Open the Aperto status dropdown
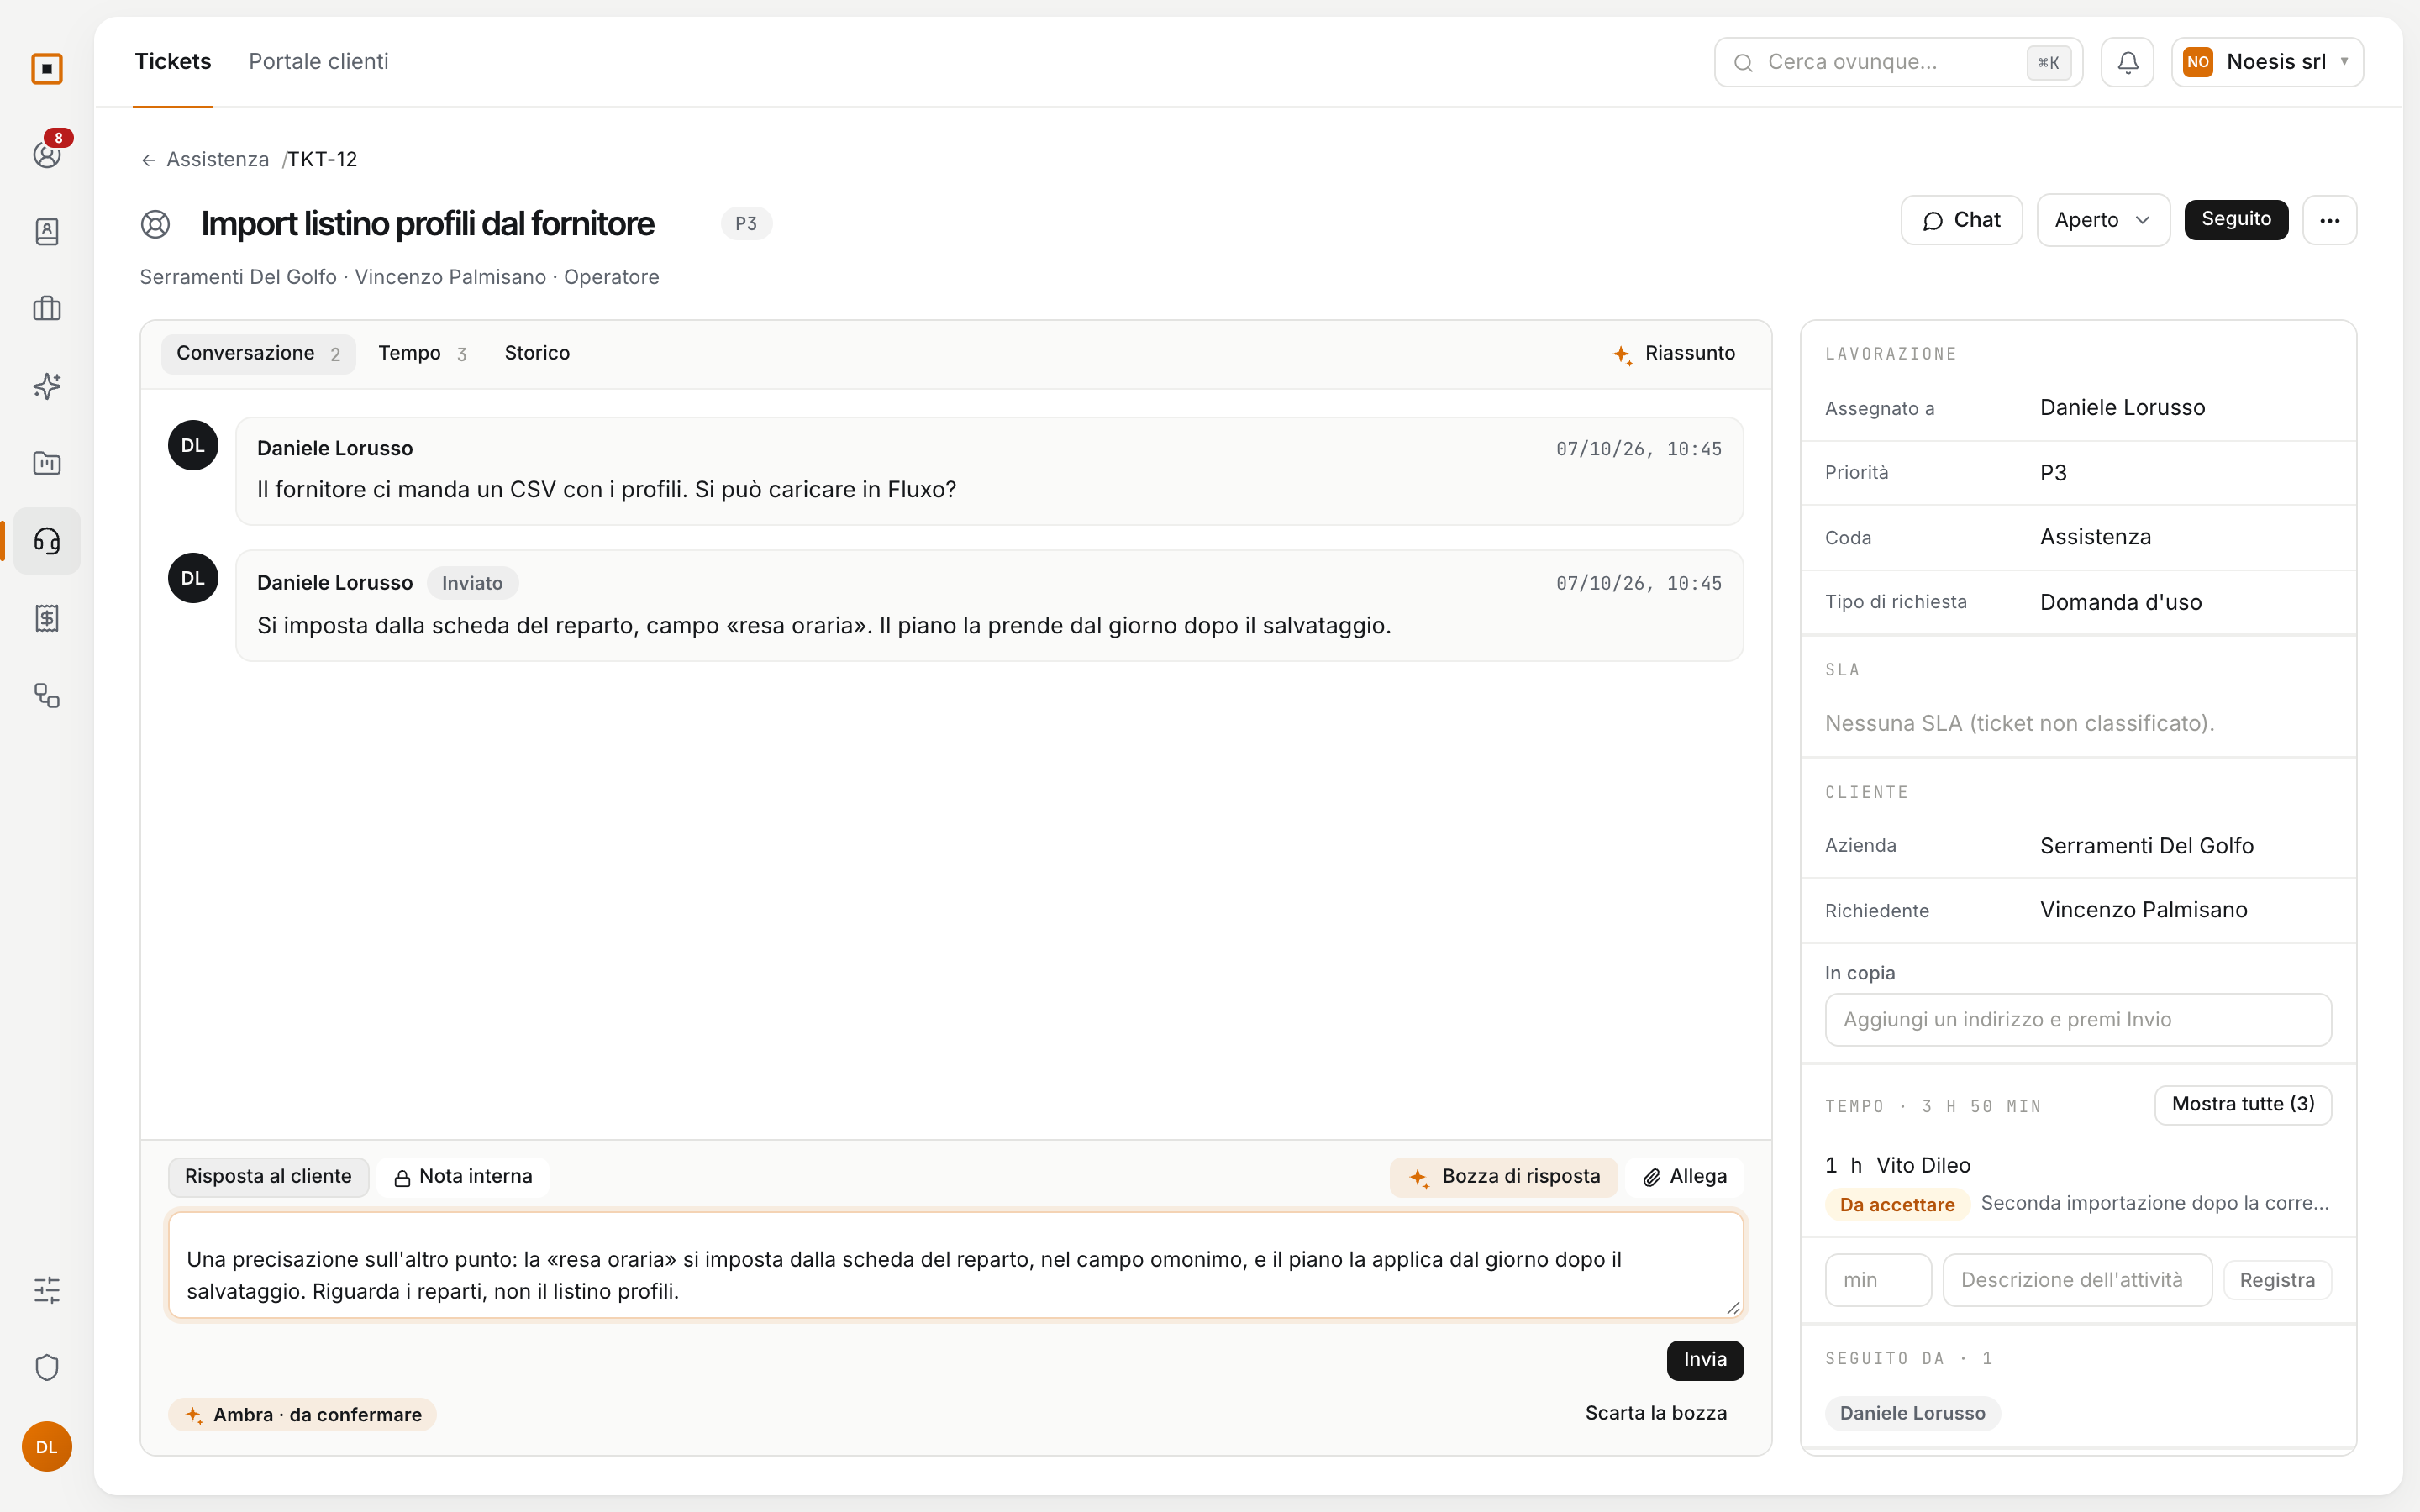 [2103, 220]
